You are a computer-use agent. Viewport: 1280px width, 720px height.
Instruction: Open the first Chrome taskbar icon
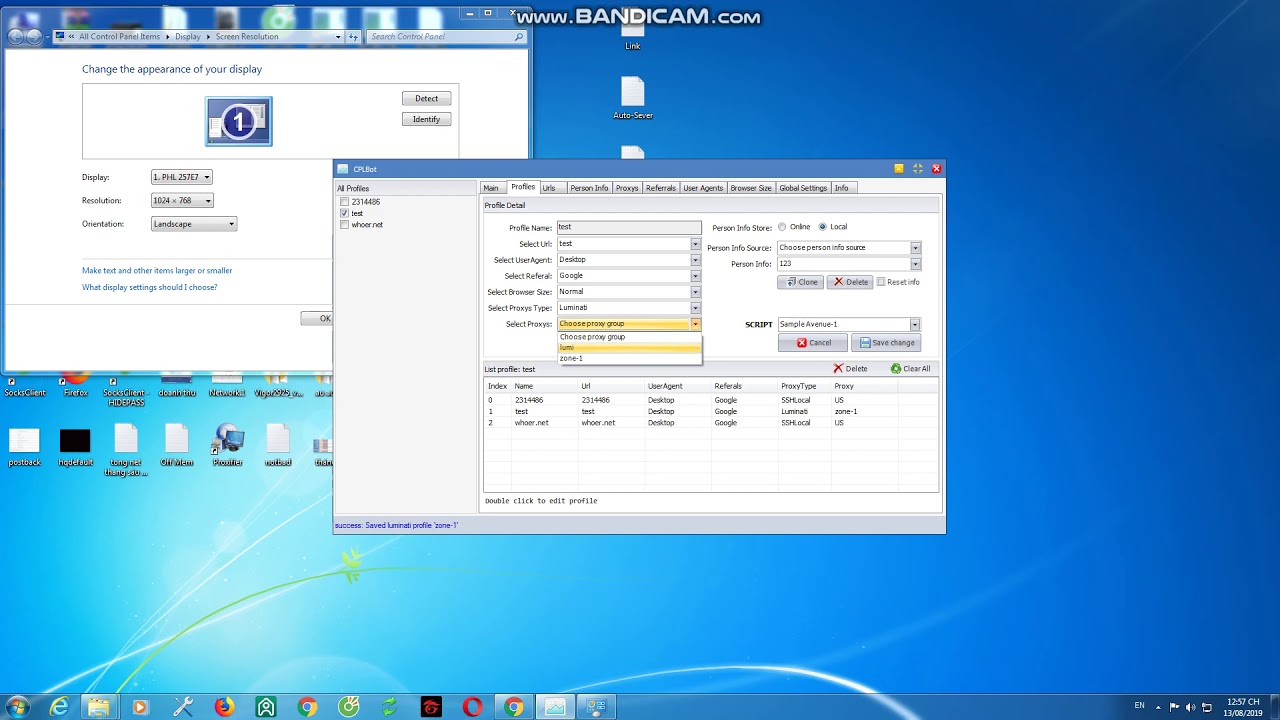[x=307, y=707]
